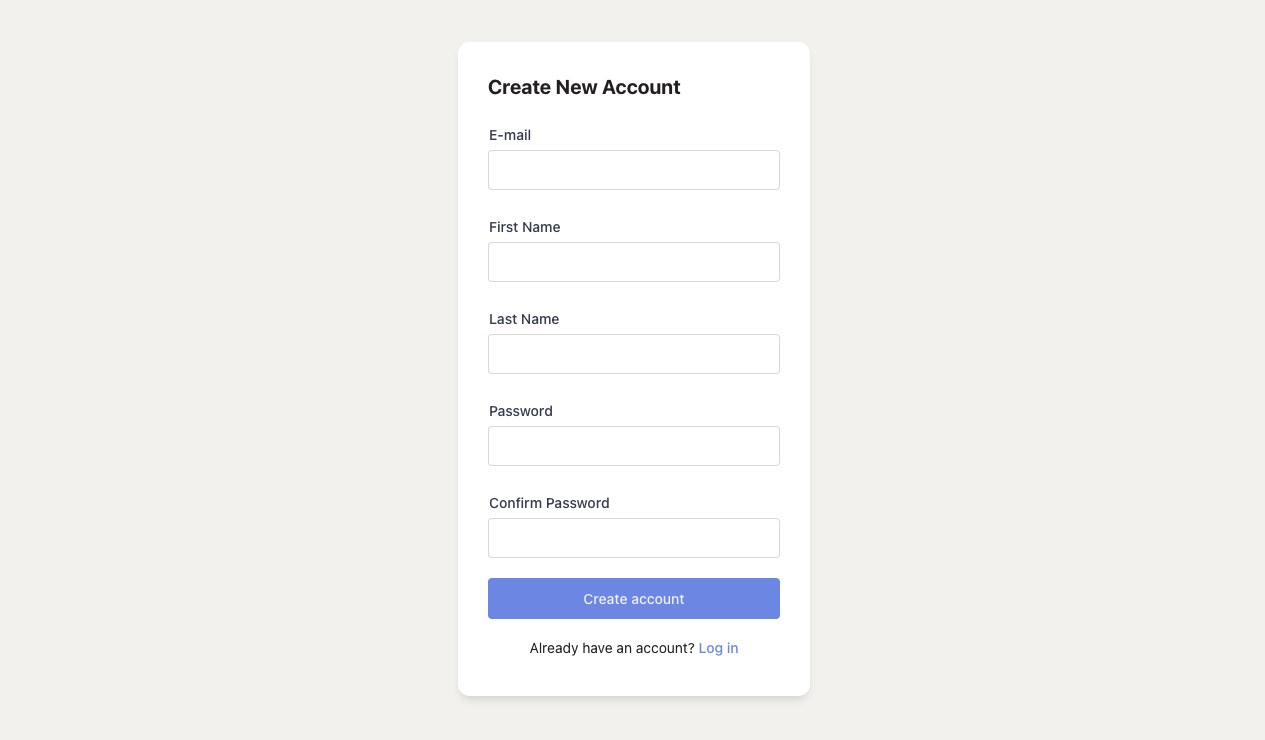Select the Confirm Password field label

[x=549, y=503]
